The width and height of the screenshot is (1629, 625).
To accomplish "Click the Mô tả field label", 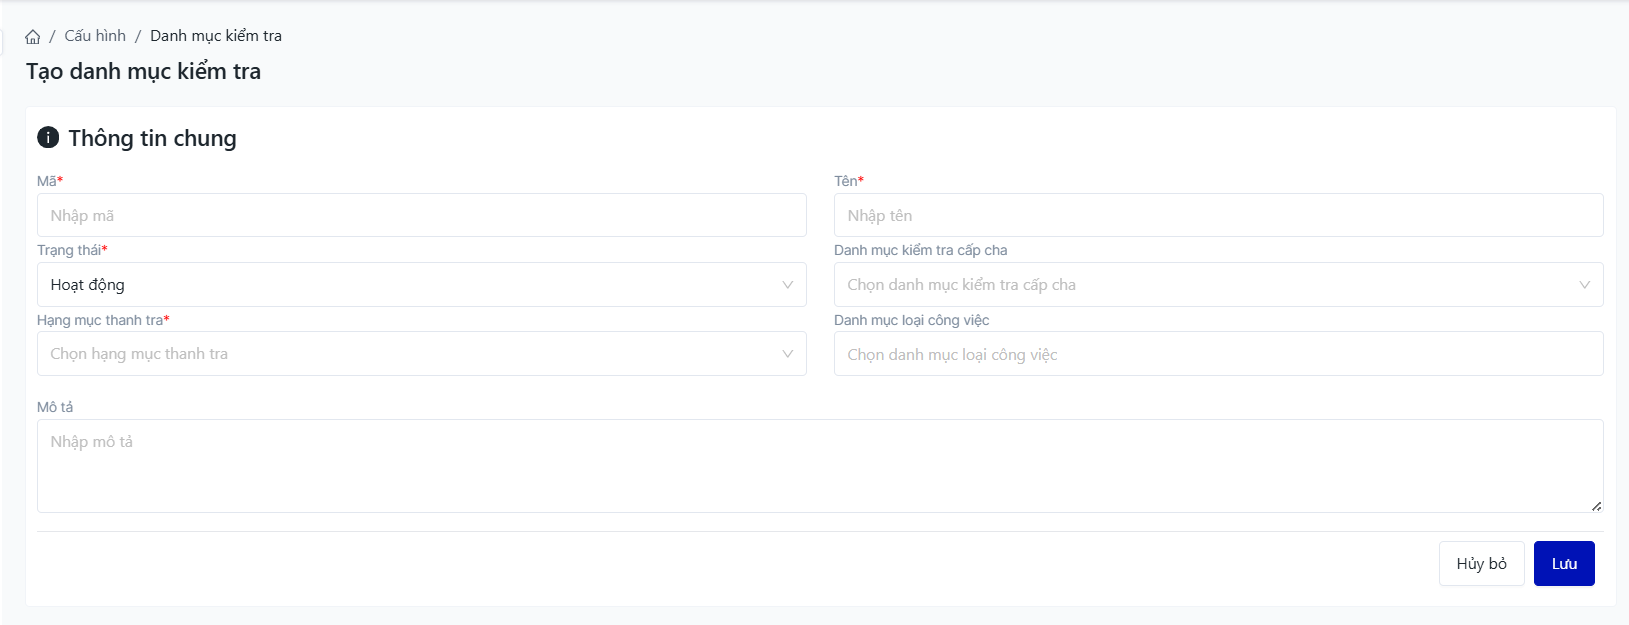I will (55, 407).
